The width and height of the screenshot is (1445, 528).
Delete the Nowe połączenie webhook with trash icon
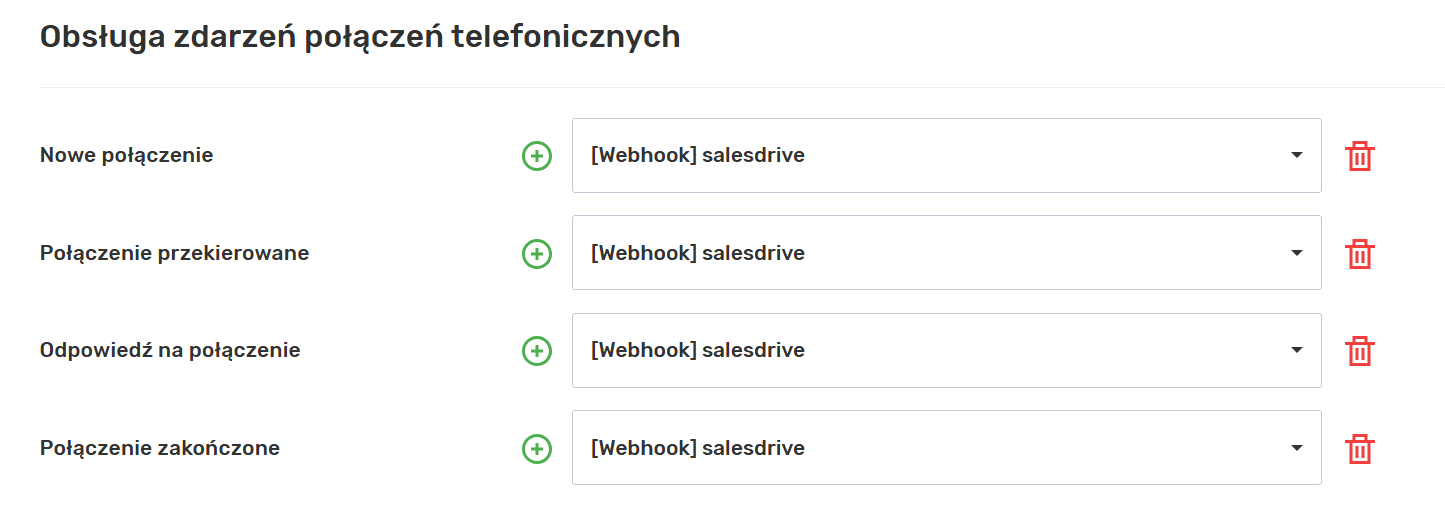pos(1359,157)
